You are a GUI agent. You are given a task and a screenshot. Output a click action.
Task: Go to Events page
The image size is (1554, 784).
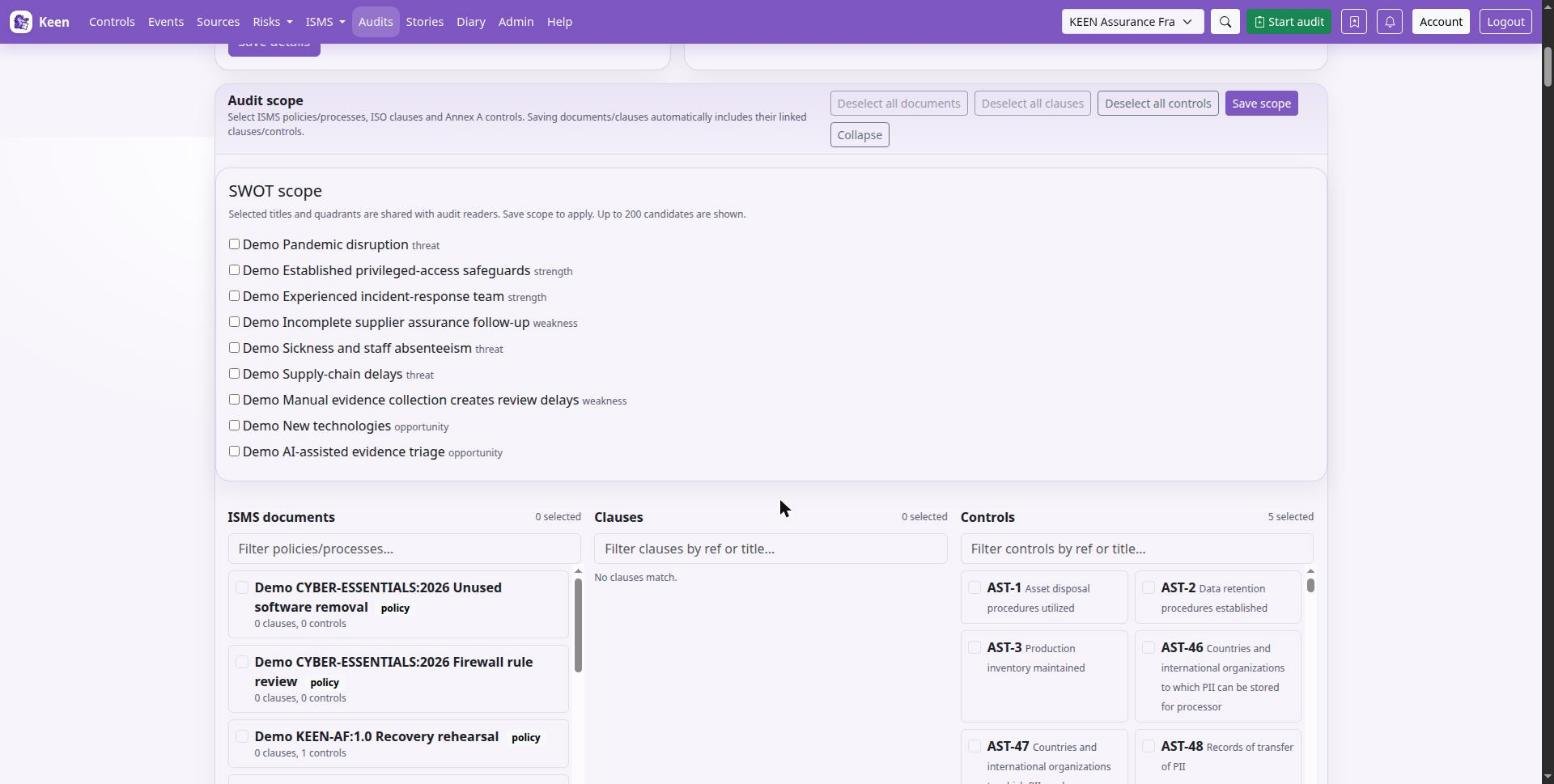point(166,22)
